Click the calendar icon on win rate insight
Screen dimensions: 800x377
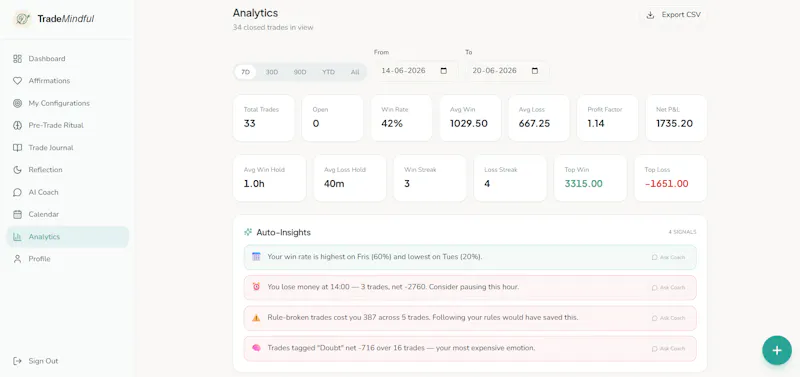pos(256,257)
